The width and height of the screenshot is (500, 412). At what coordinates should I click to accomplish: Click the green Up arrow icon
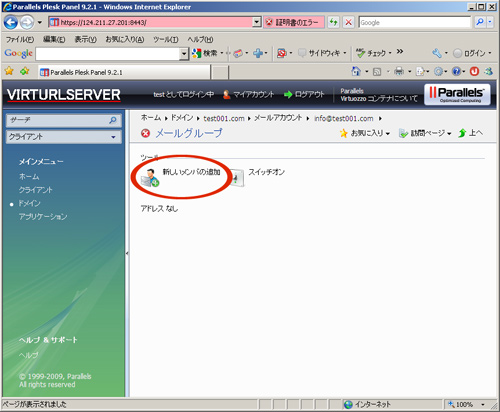(x=462, y=133)
